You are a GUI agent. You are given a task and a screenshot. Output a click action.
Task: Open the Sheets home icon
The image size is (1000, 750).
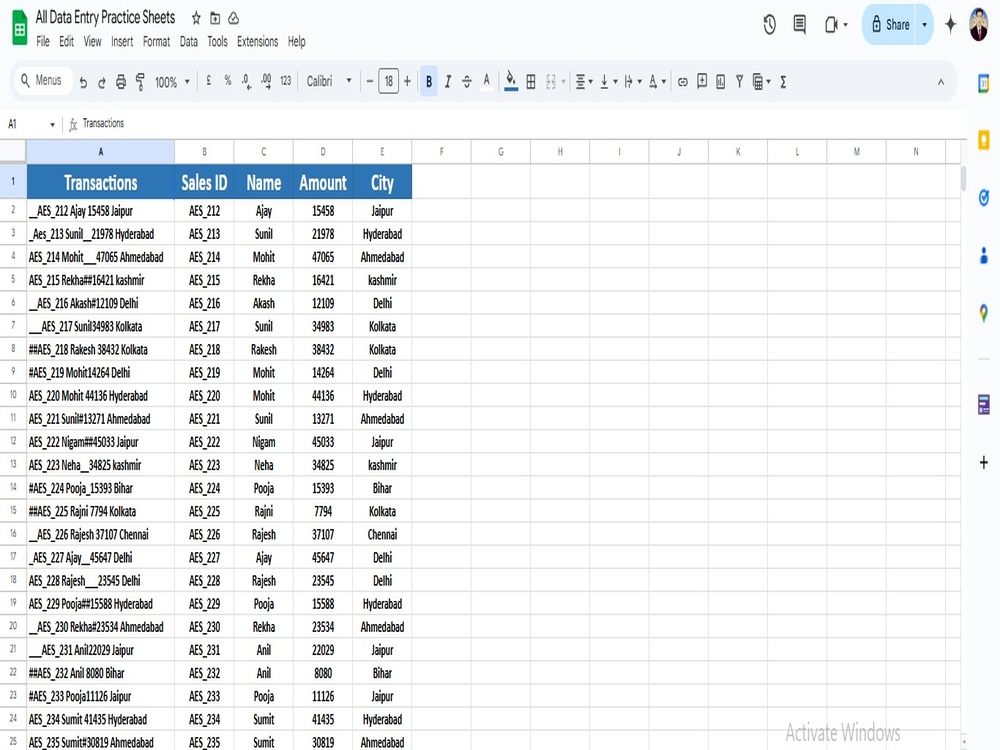tap(19, 27)
